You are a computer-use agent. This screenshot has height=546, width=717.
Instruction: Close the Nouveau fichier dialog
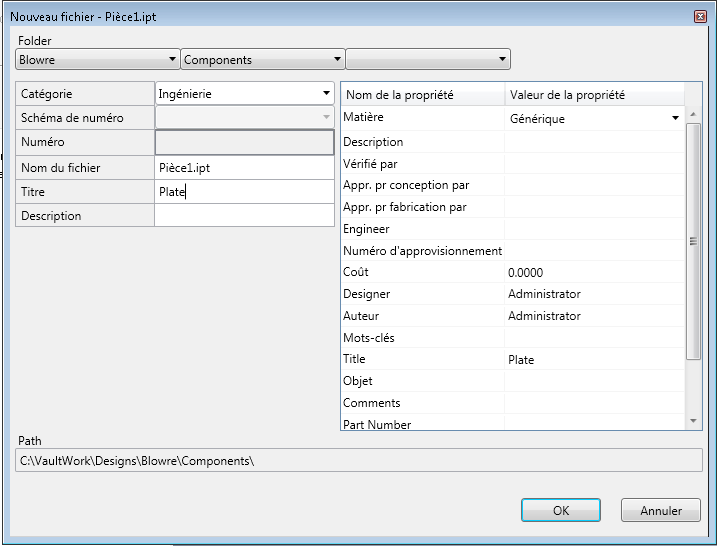[700, 17]
